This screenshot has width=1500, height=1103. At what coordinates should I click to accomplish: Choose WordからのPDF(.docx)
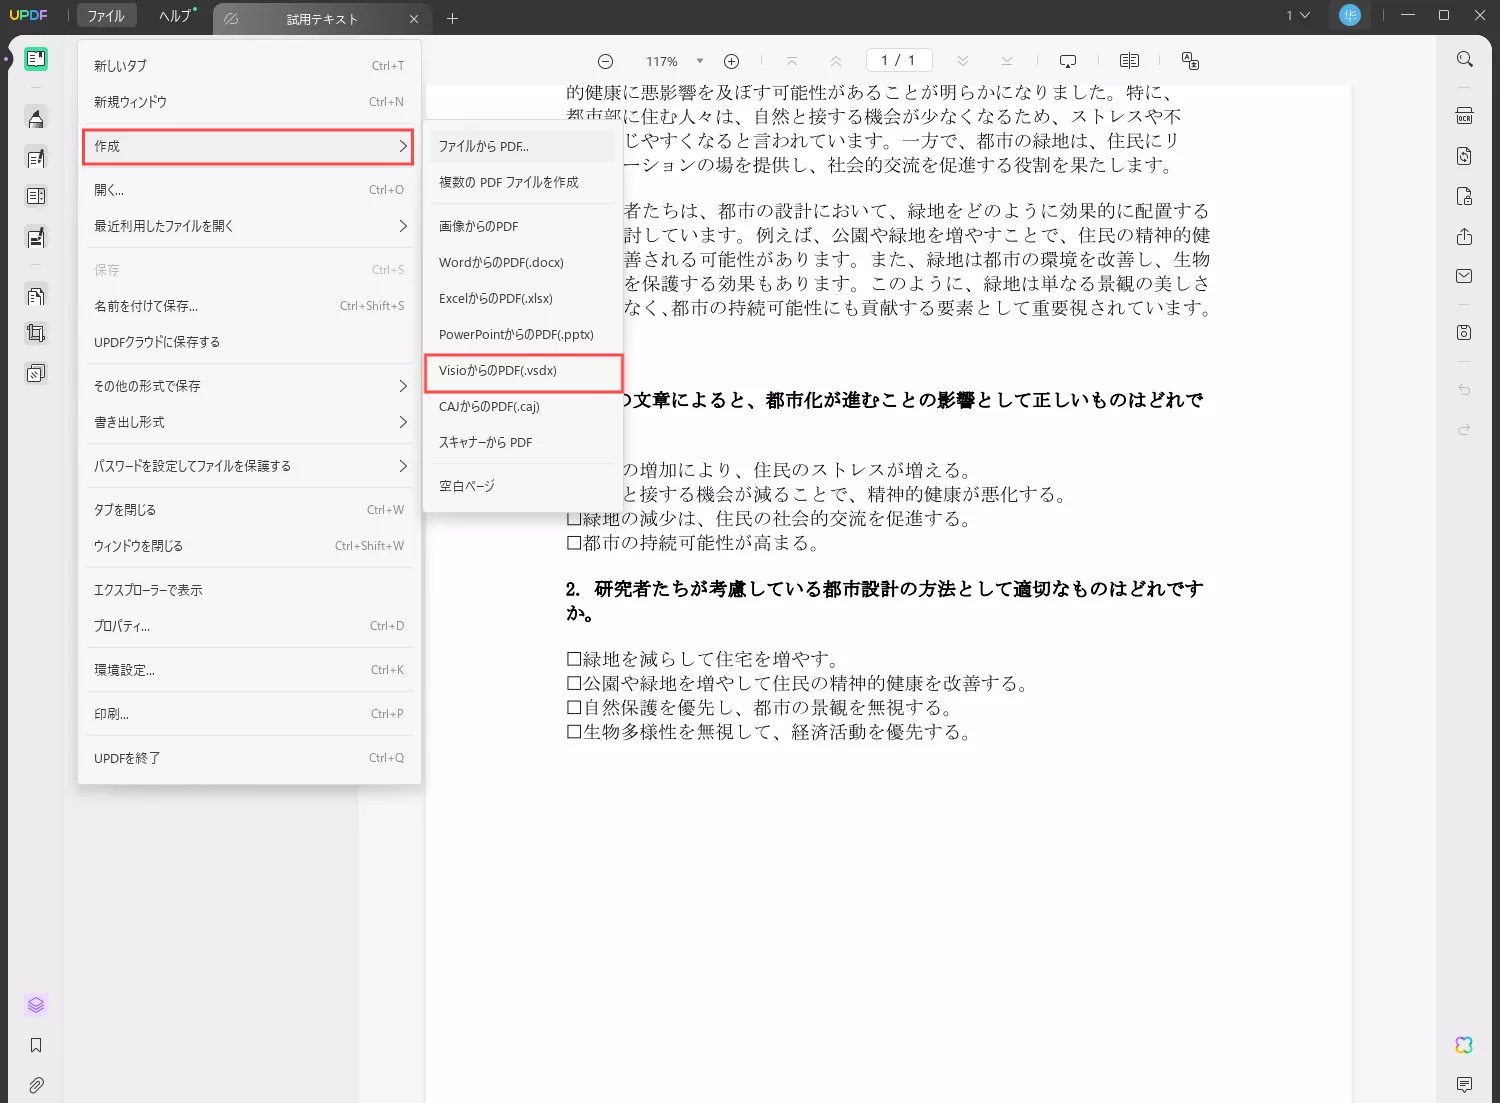coord(523,262)
